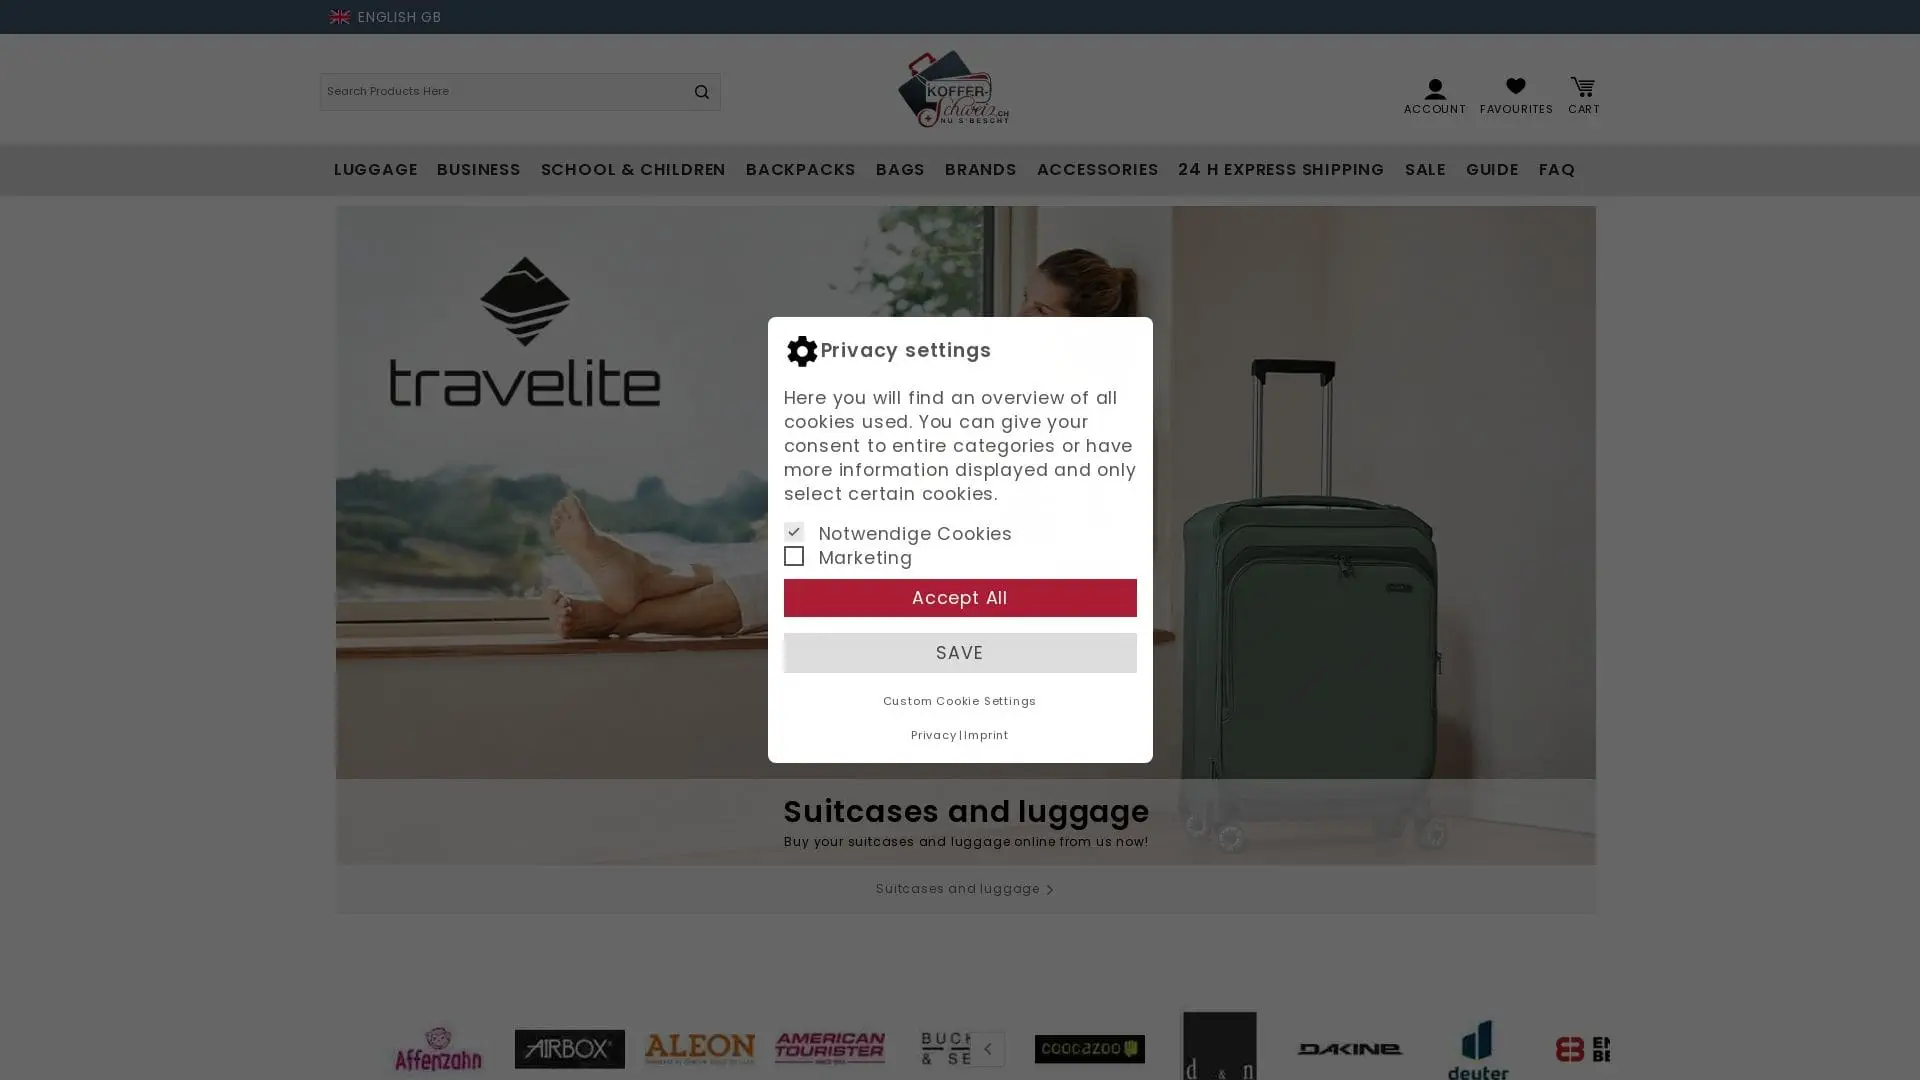1920x1080 pixels.
Task: Click the Accept All button
Action: coord(959,598)
